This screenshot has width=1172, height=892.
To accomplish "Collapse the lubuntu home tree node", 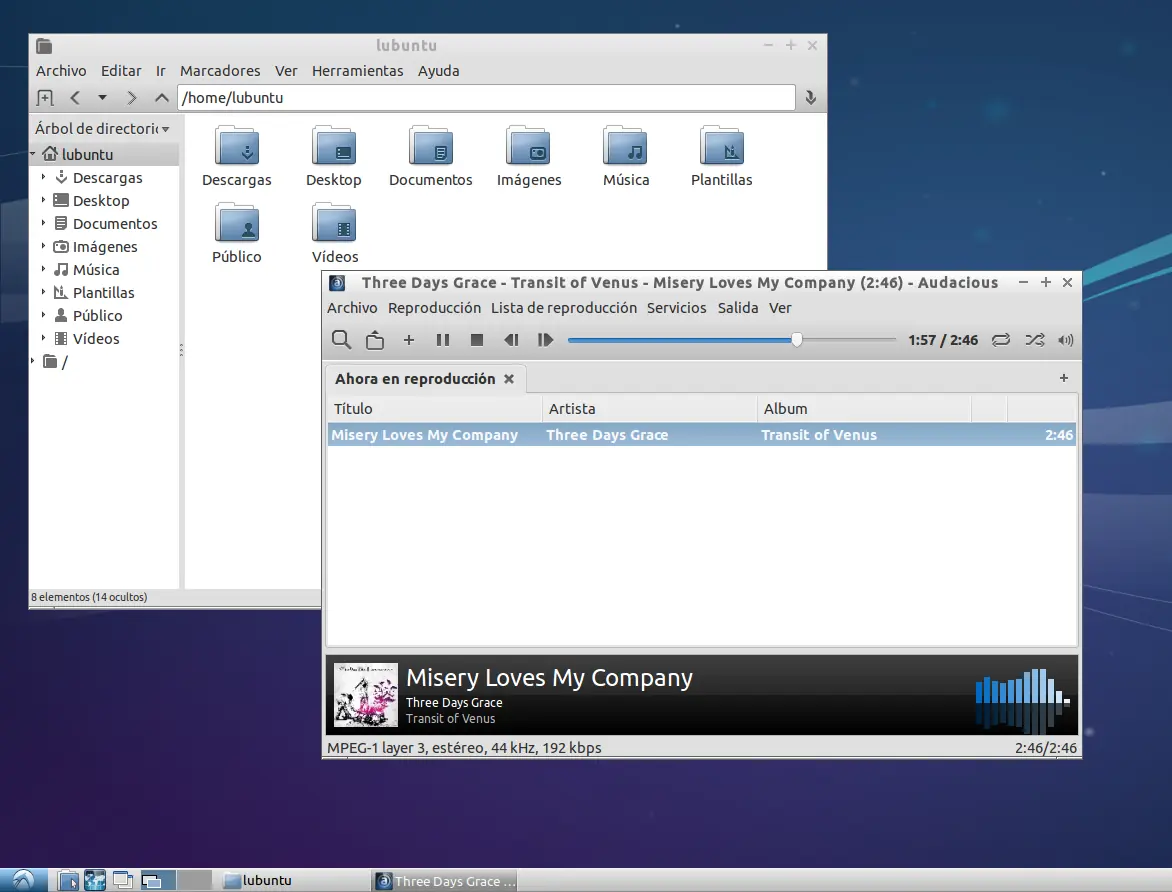I will click(x=33, y=154).
